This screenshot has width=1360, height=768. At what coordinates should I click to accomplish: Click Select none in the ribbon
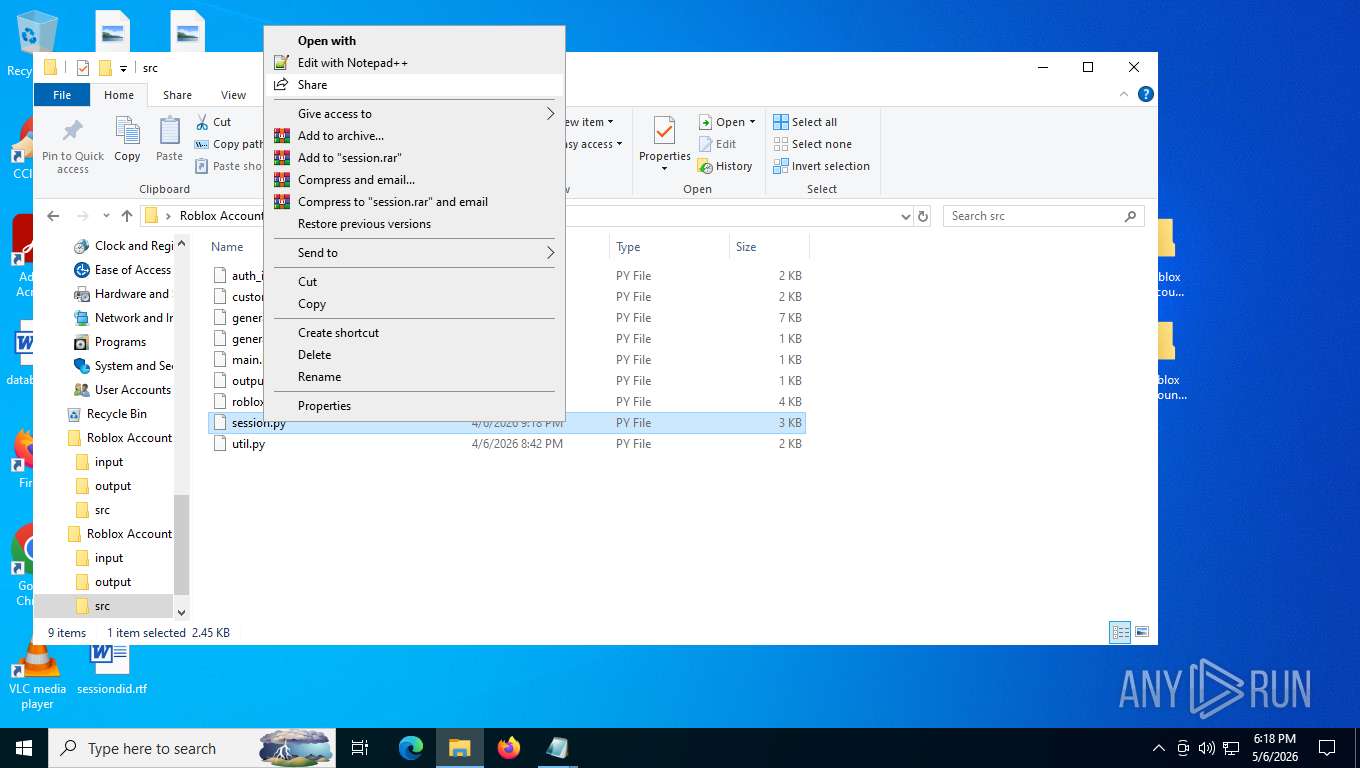tap(812, 144)
